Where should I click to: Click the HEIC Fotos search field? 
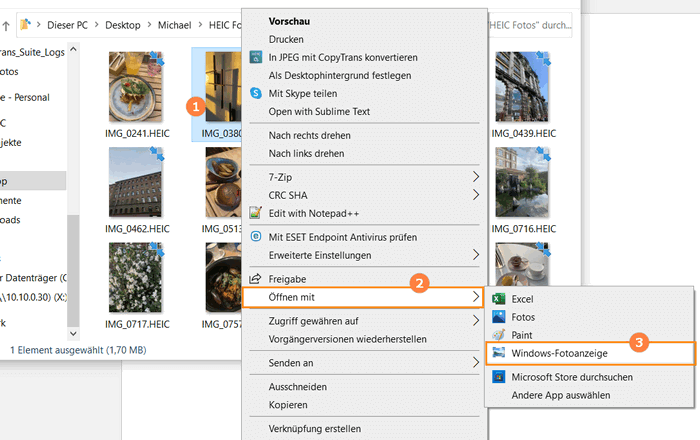tap(530, 25)
